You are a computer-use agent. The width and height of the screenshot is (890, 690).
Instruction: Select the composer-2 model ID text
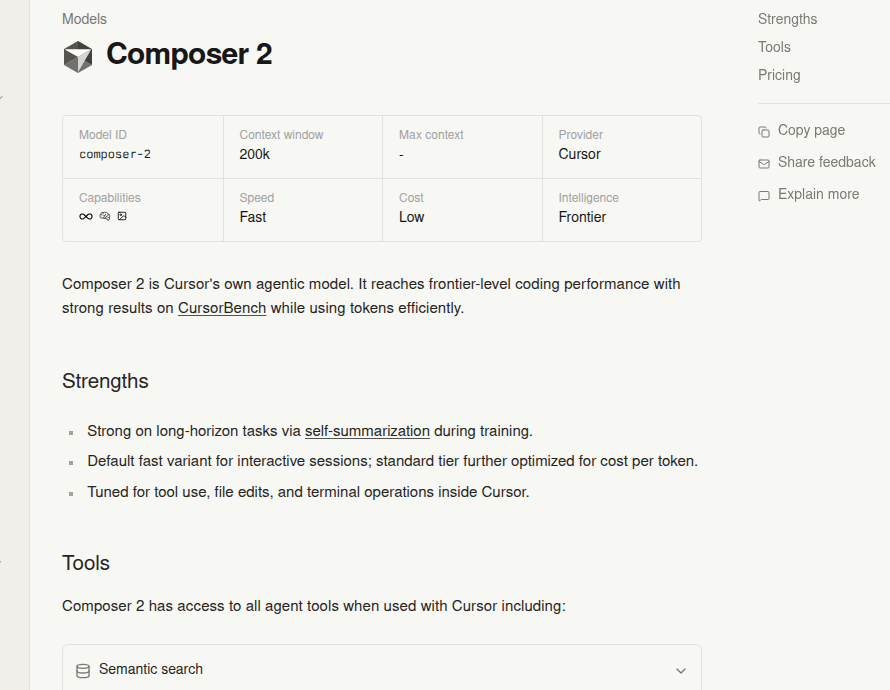115,155
